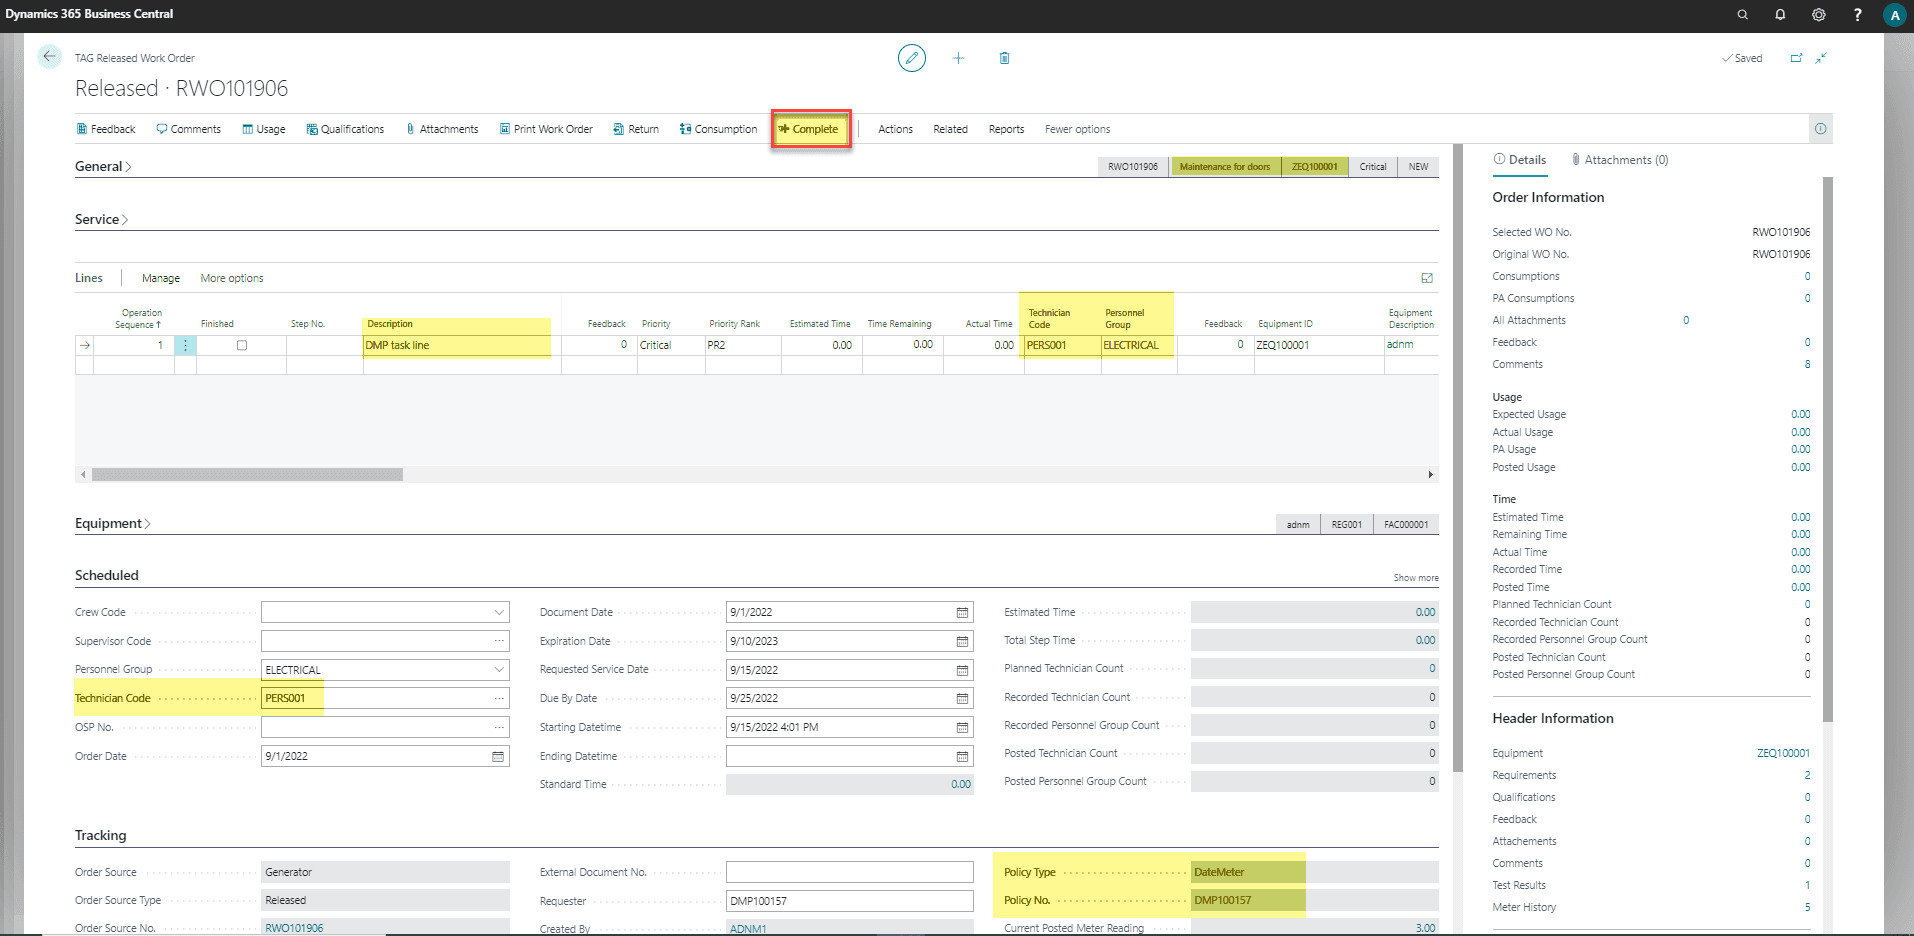Open Usage action
This screenshot has height=936, width=1914.
click(x=263, y=129)
